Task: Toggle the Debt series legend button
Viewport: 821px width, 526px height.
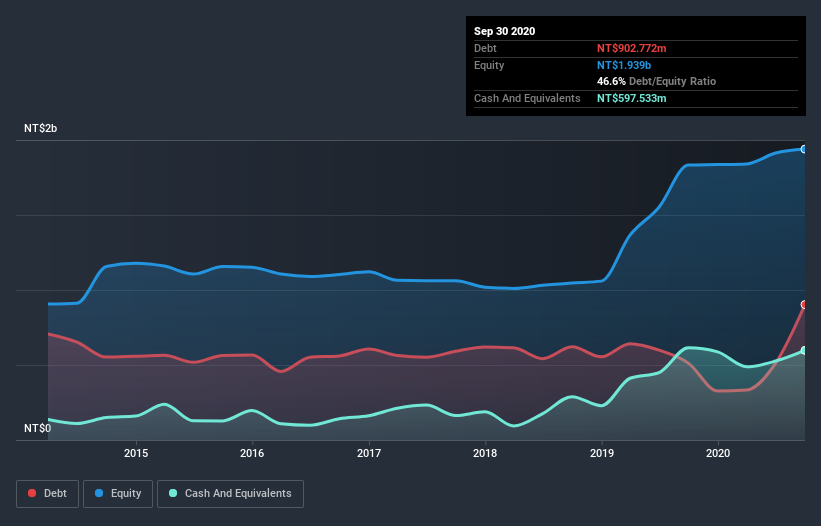Action: 47,494
